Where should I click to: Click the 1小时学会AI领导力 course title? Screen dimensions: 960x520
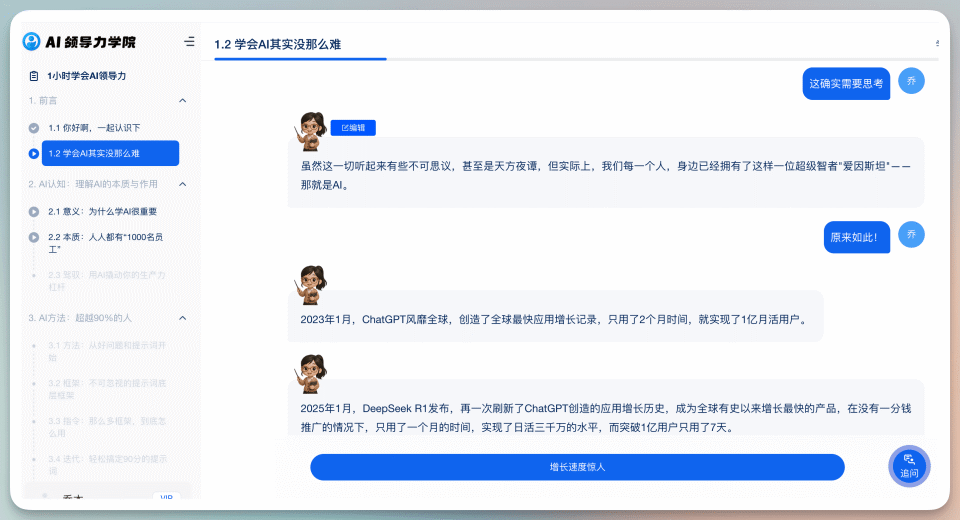[86, 76]
